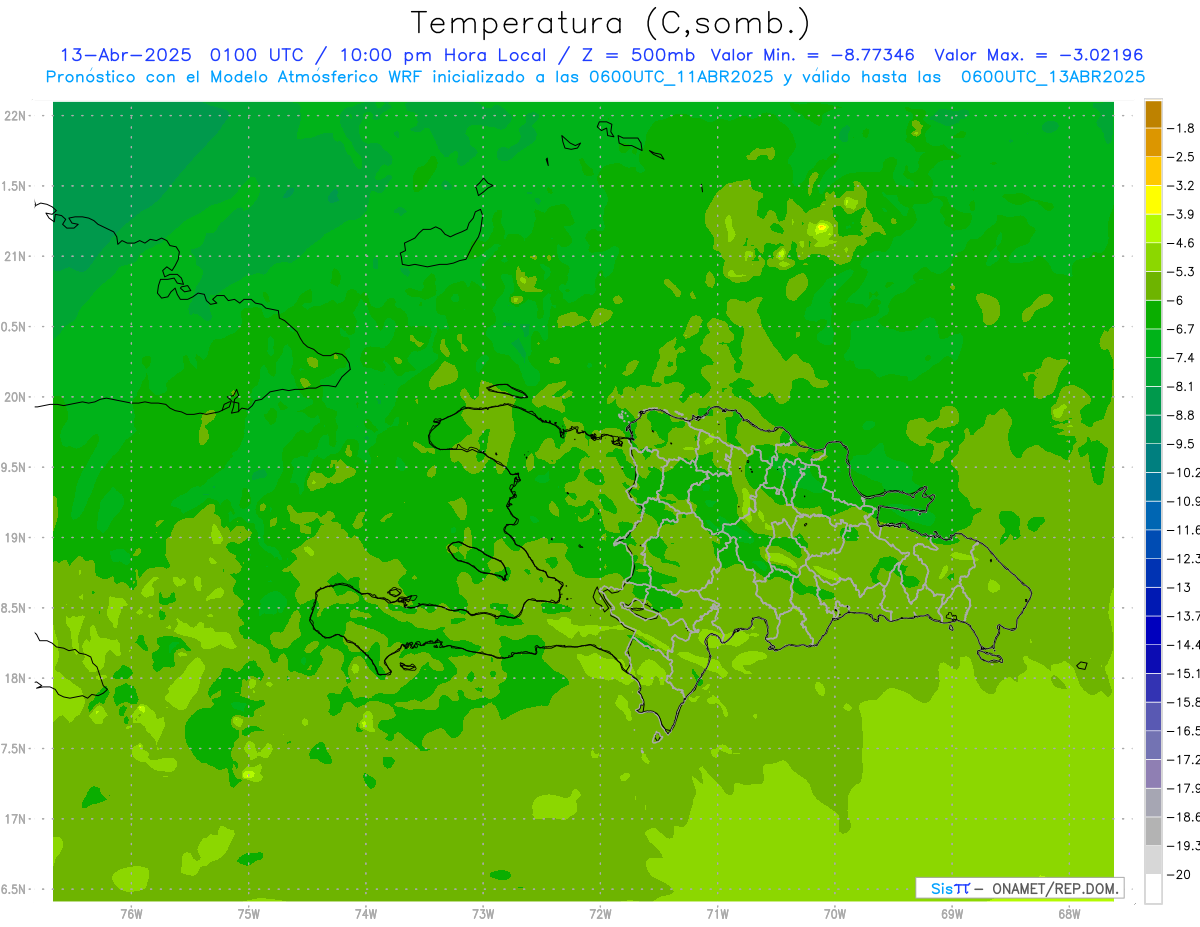
Task: Click gray legend swatch between -18.6 and -19.3
Action: pos(1153,832)
